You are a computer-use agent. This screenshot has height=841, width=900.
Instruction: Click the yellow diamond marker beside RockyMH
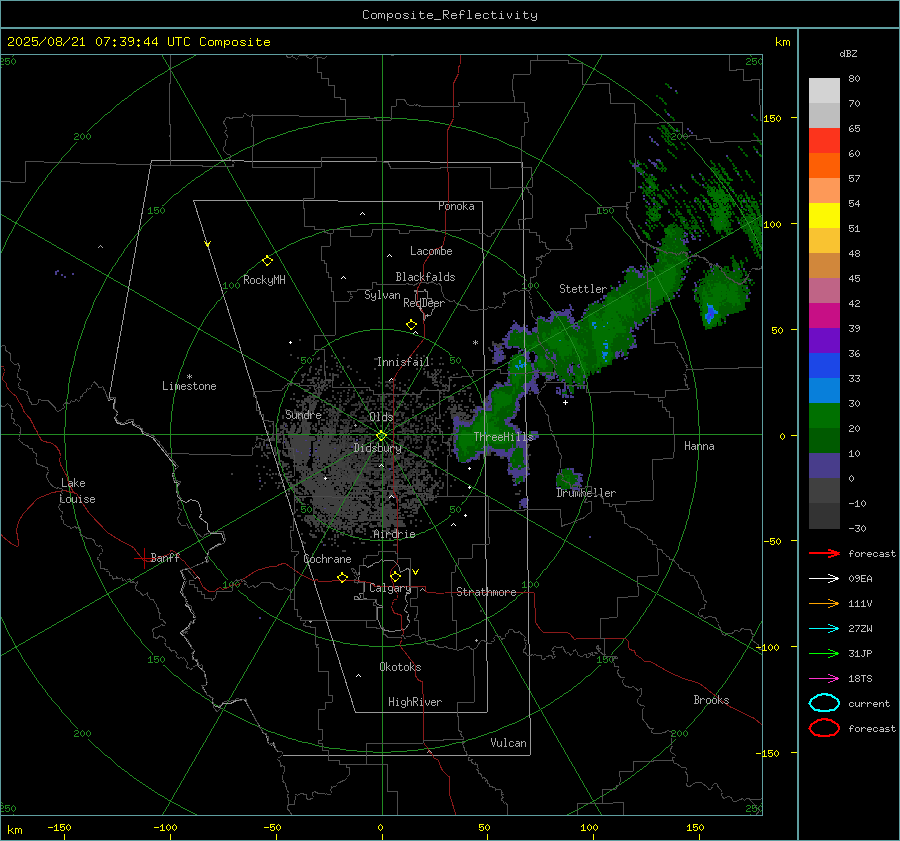pyautogui.click(x=267, y=261)
